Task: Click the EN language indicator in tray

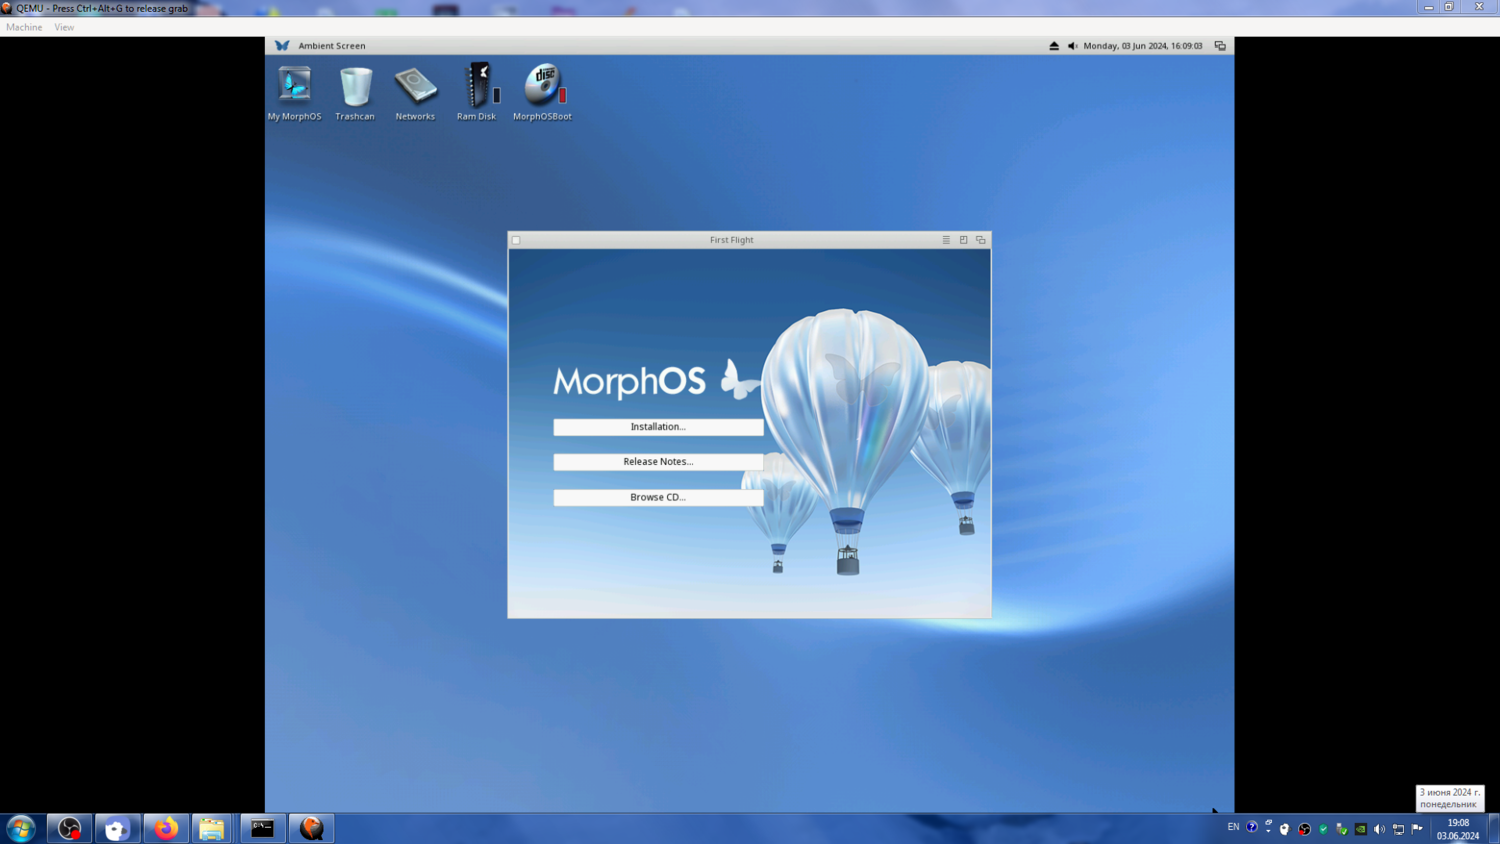Action: click(1233, 827)
